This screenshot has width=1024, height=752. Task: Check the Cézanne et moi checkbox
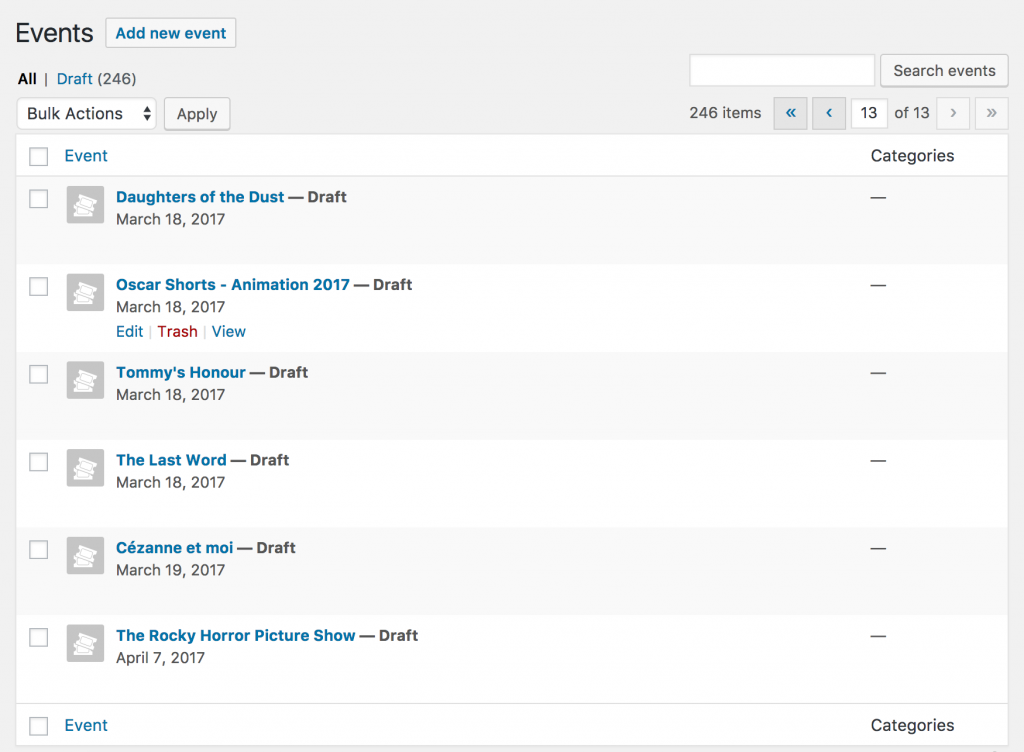39,550
